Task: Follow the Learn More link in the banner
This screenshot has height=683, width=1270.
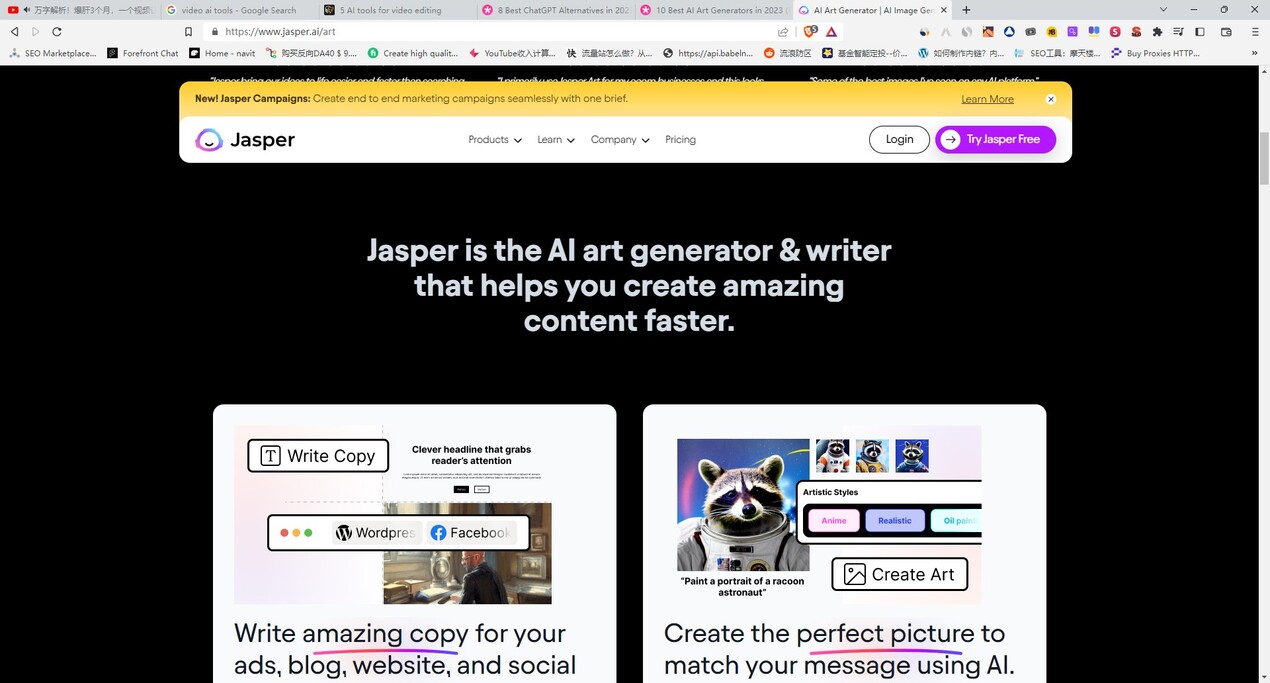Action: [987, 99]
